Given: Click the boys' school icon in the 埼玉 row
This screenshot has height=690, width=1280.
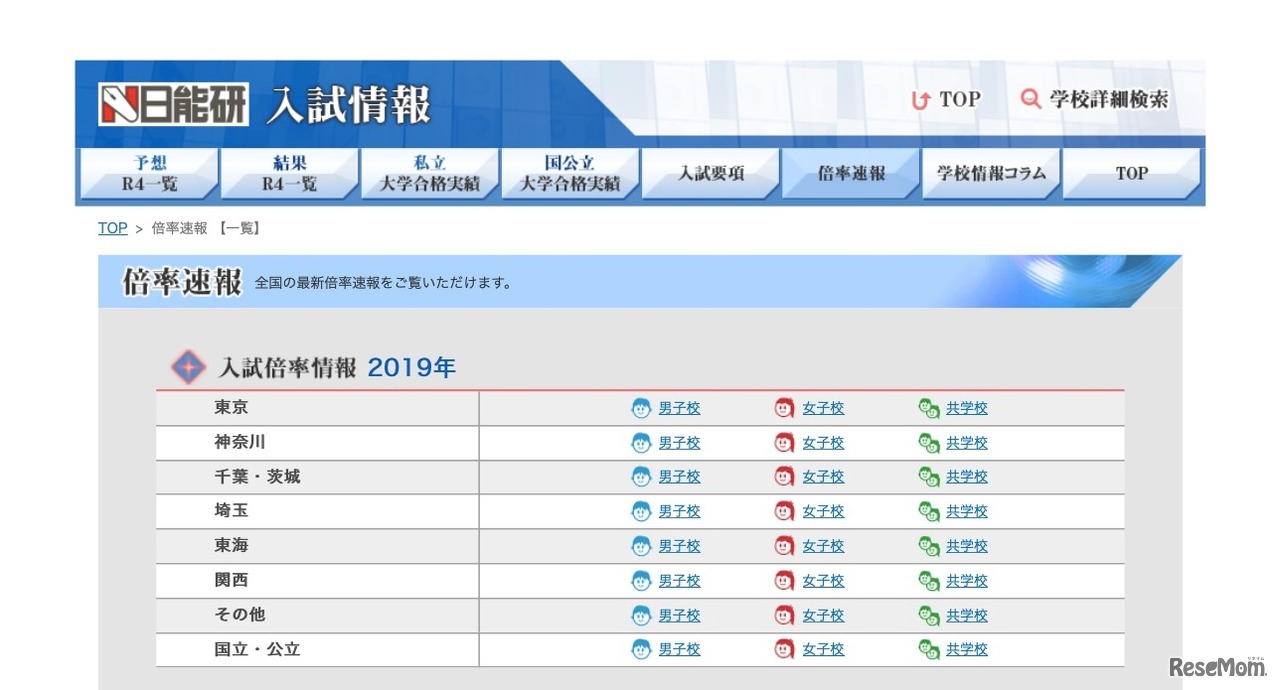Looking at the screenshot, I should pos(641,511).
